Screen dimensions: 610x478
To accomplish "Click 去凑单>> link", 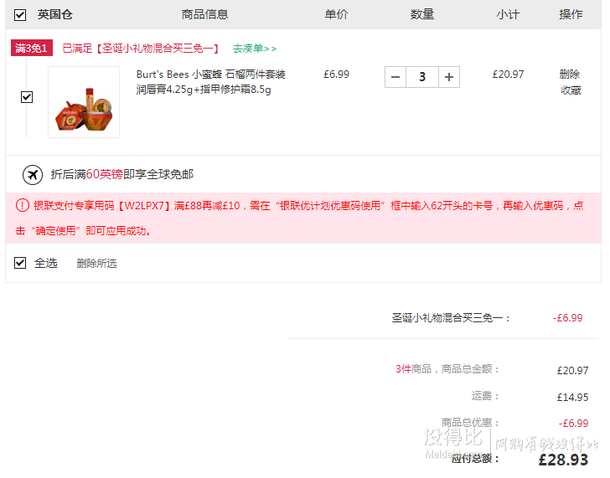I will pos(255,49).
